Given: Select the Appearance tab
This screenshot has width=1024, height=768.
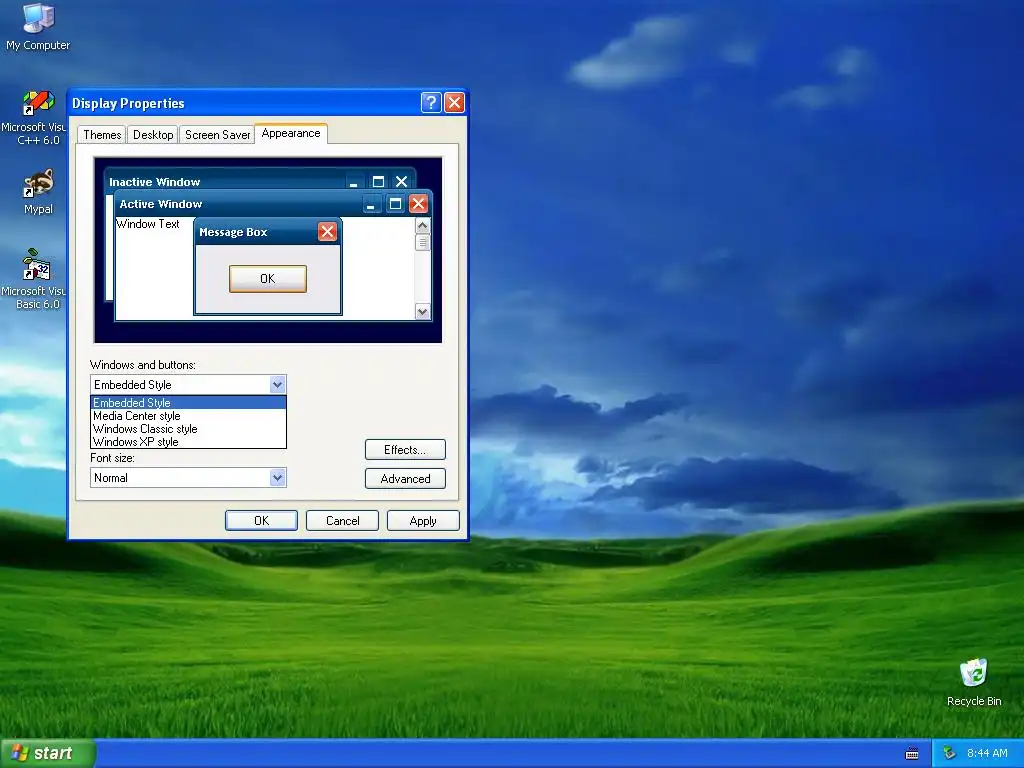Looking at the screenshot, I should pyautogui.click(x=291, y=133).
